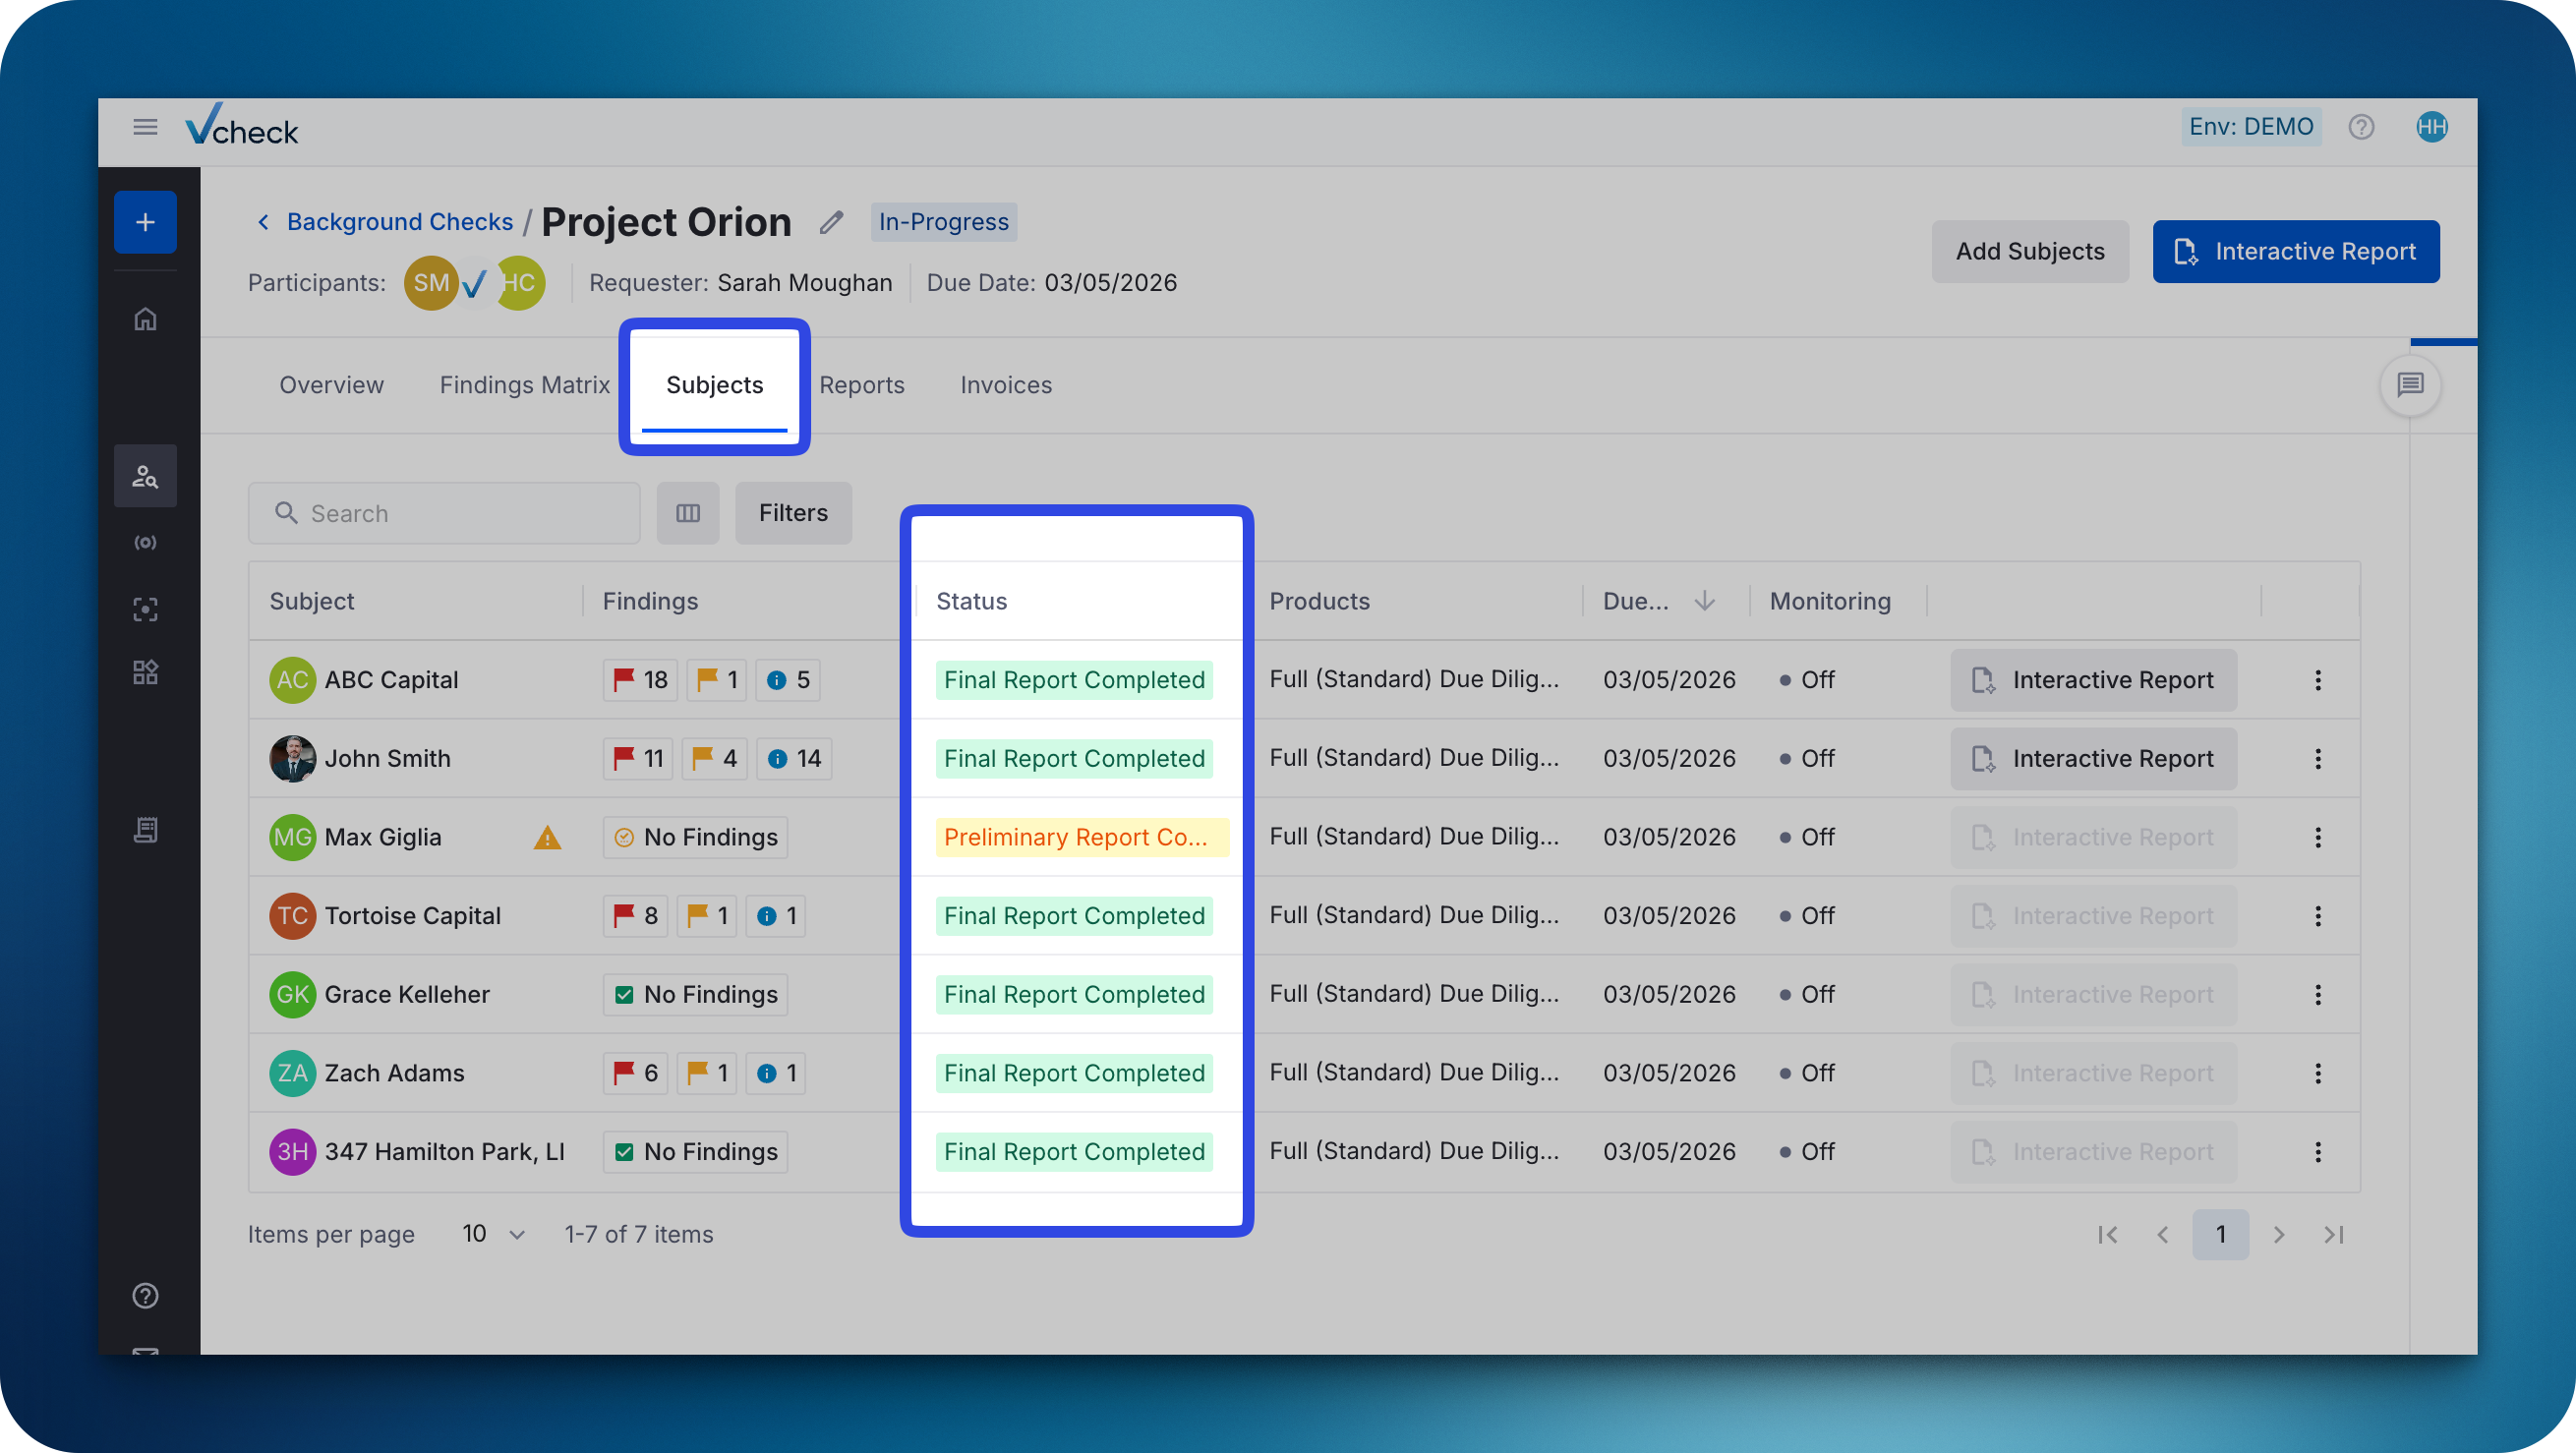Click the help icon in top bar
The image size is (2576, 1453).
2361,127
